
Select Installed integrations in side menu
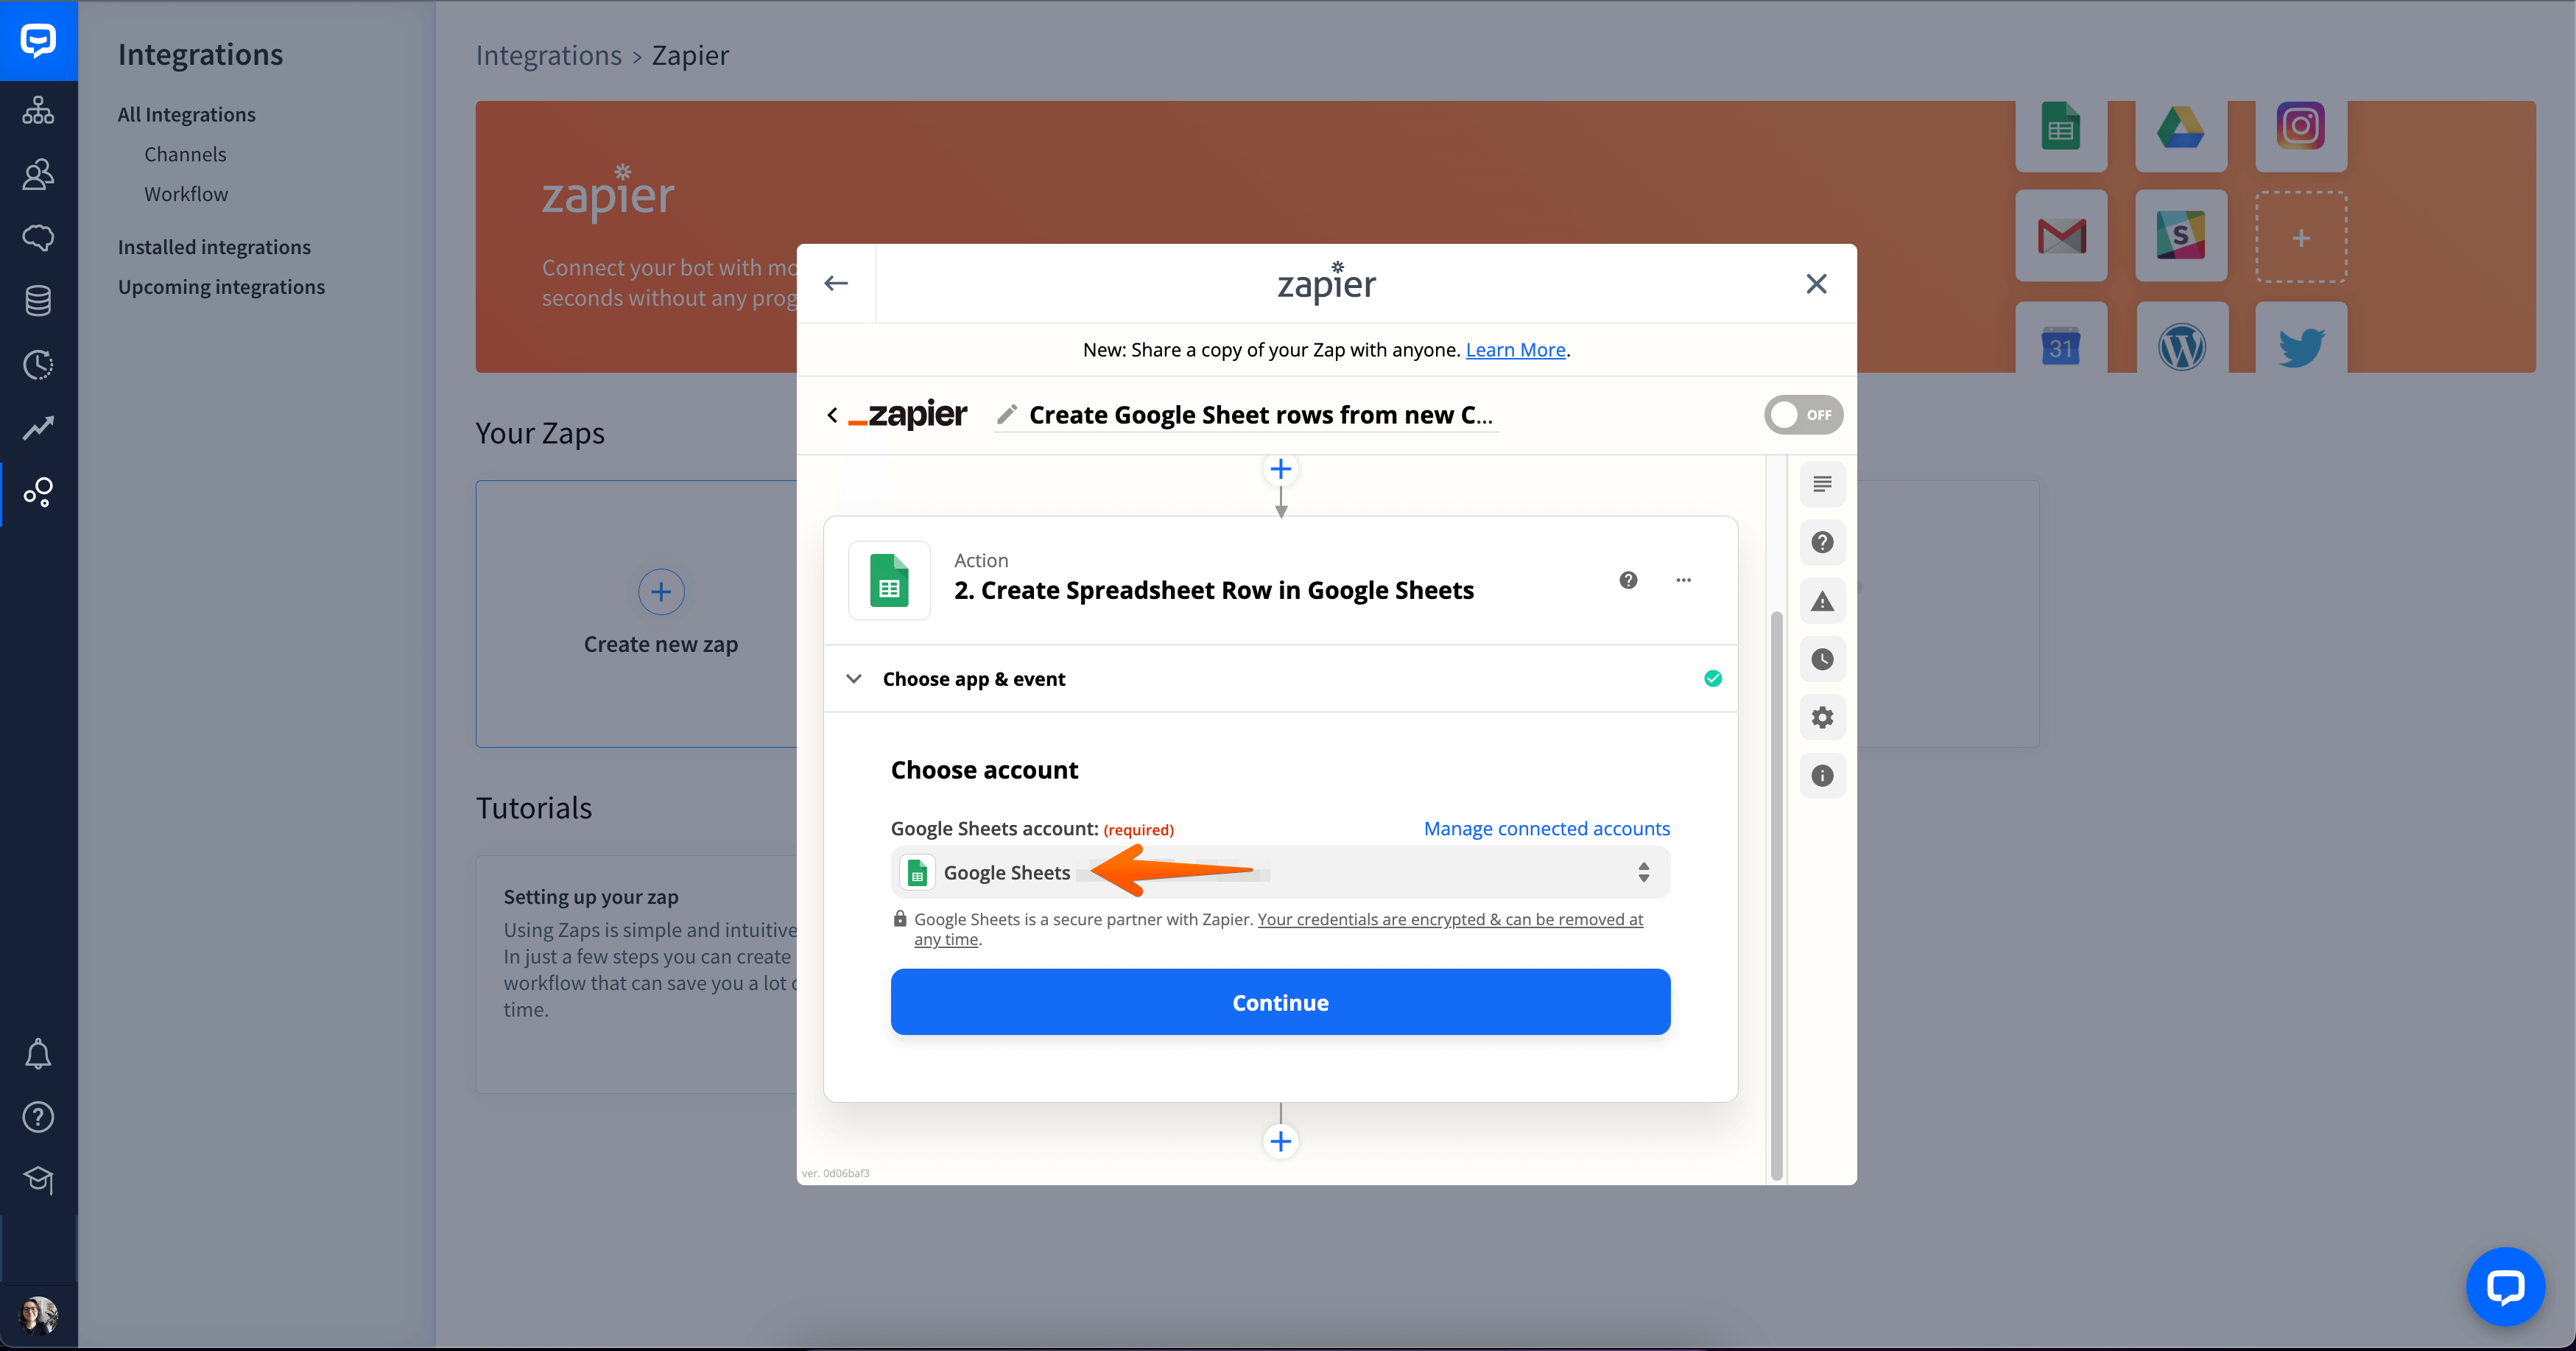(x=214, y=247)
